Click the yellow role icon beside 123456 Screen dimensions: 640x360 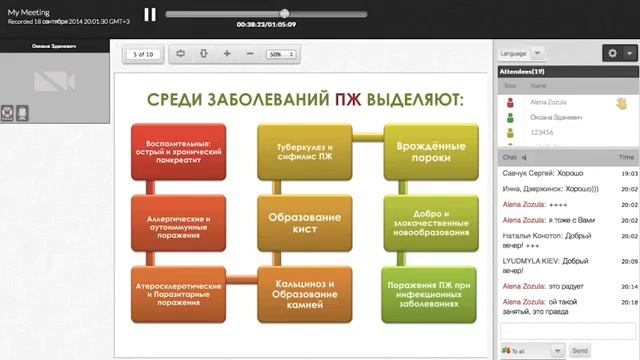[510, 133]
